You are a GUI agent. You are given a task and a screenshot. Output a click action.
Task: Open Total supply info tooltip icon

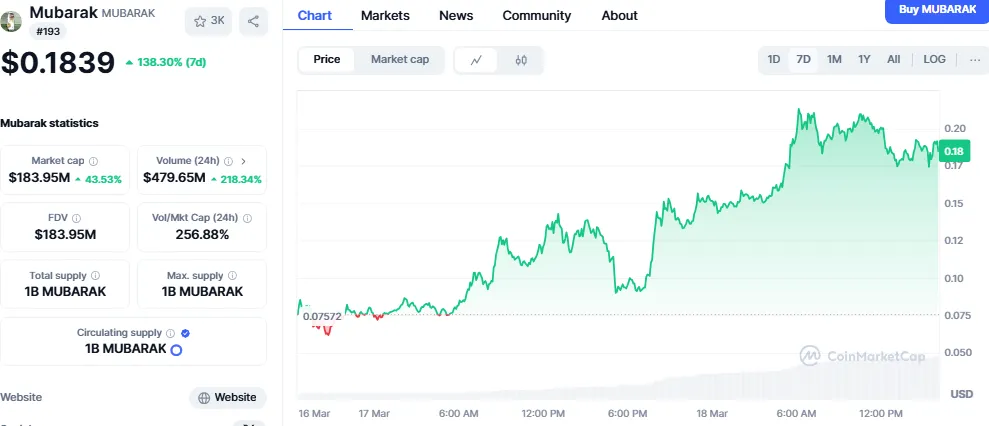95,276
